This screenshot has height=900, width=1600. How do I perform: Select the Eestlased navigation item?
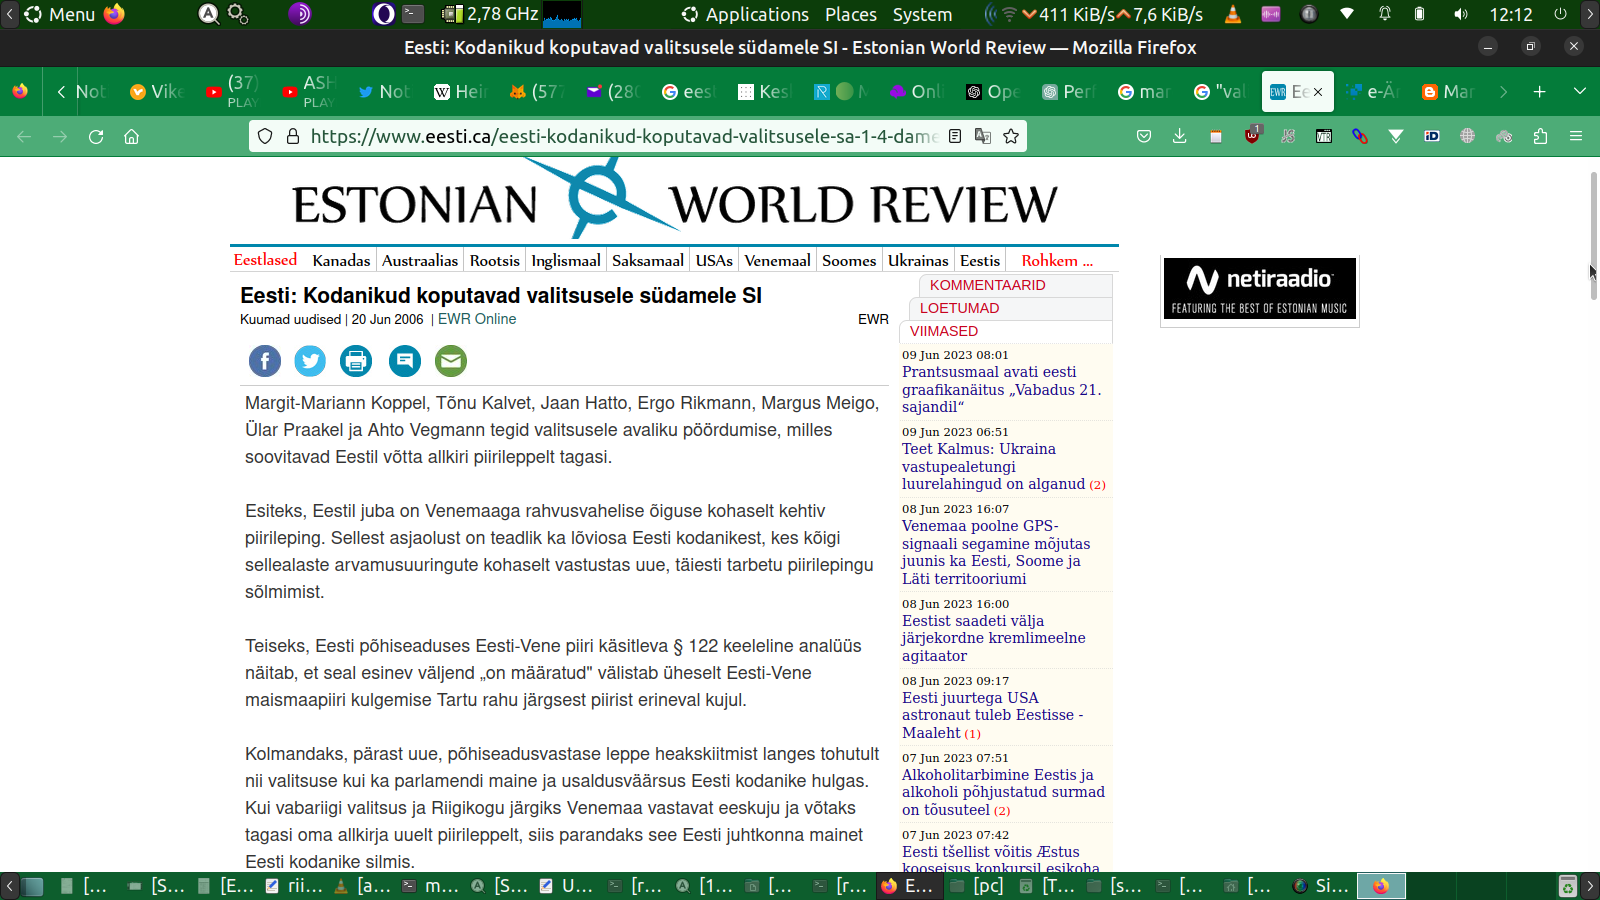click(265, 260)
